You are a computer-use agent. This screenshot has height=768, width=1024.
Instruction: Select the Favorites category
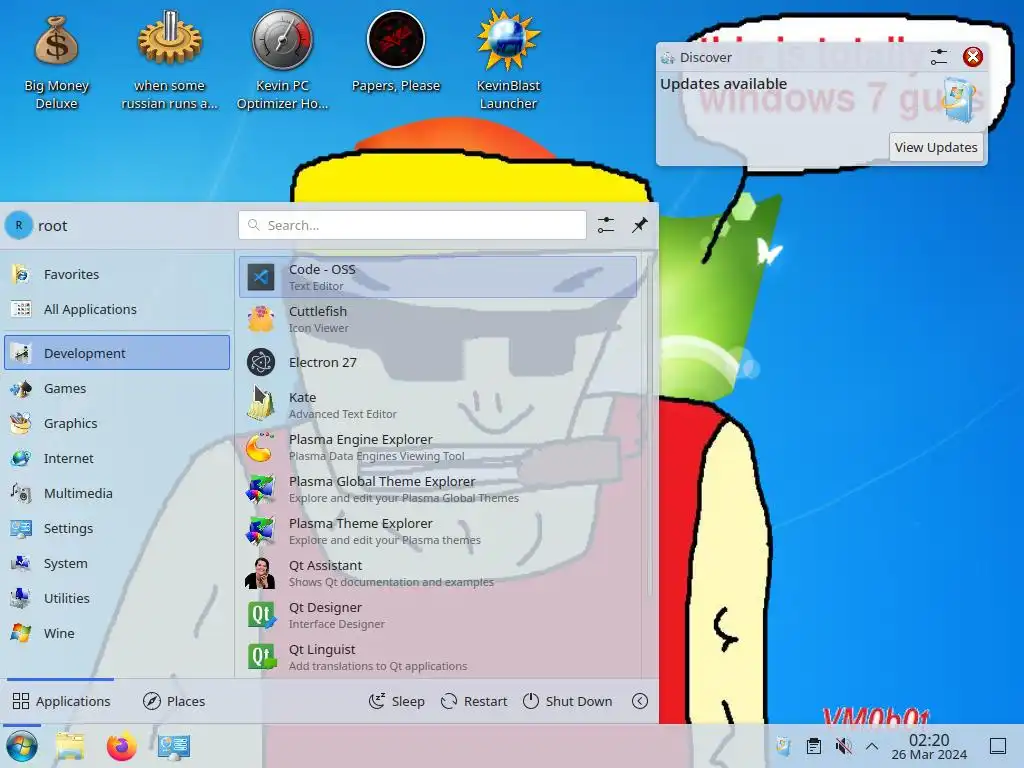(x=118, y=274)
